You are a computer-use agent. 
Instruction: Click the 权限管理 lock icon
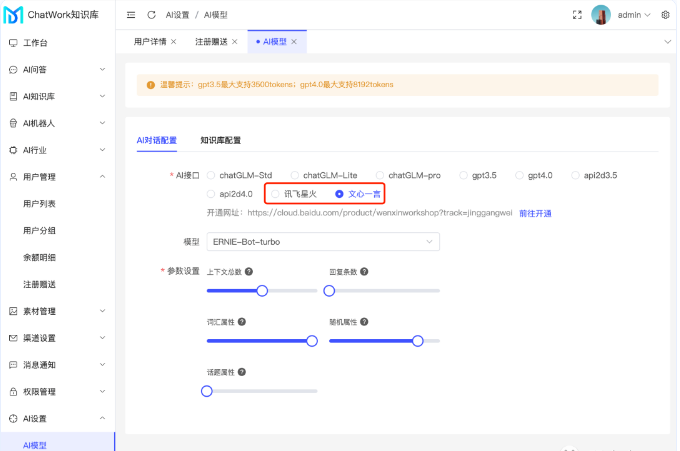(13, 392)
